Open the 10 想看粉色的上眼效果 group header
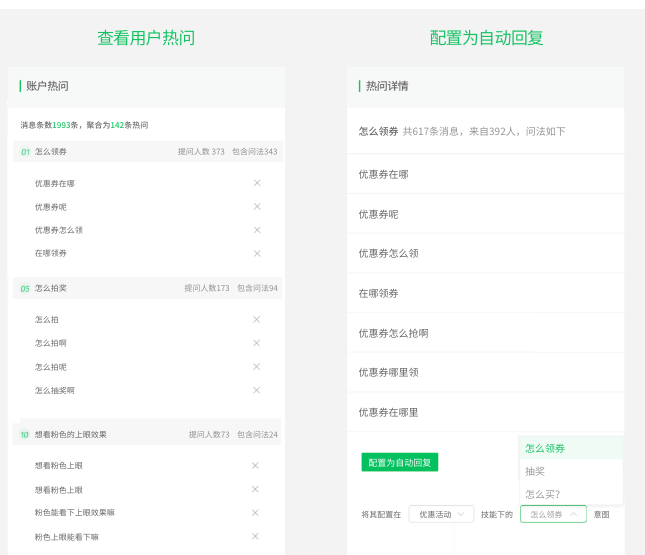This screenshot has height=555, width=645. pyautogui.click(x=148, y=434)
